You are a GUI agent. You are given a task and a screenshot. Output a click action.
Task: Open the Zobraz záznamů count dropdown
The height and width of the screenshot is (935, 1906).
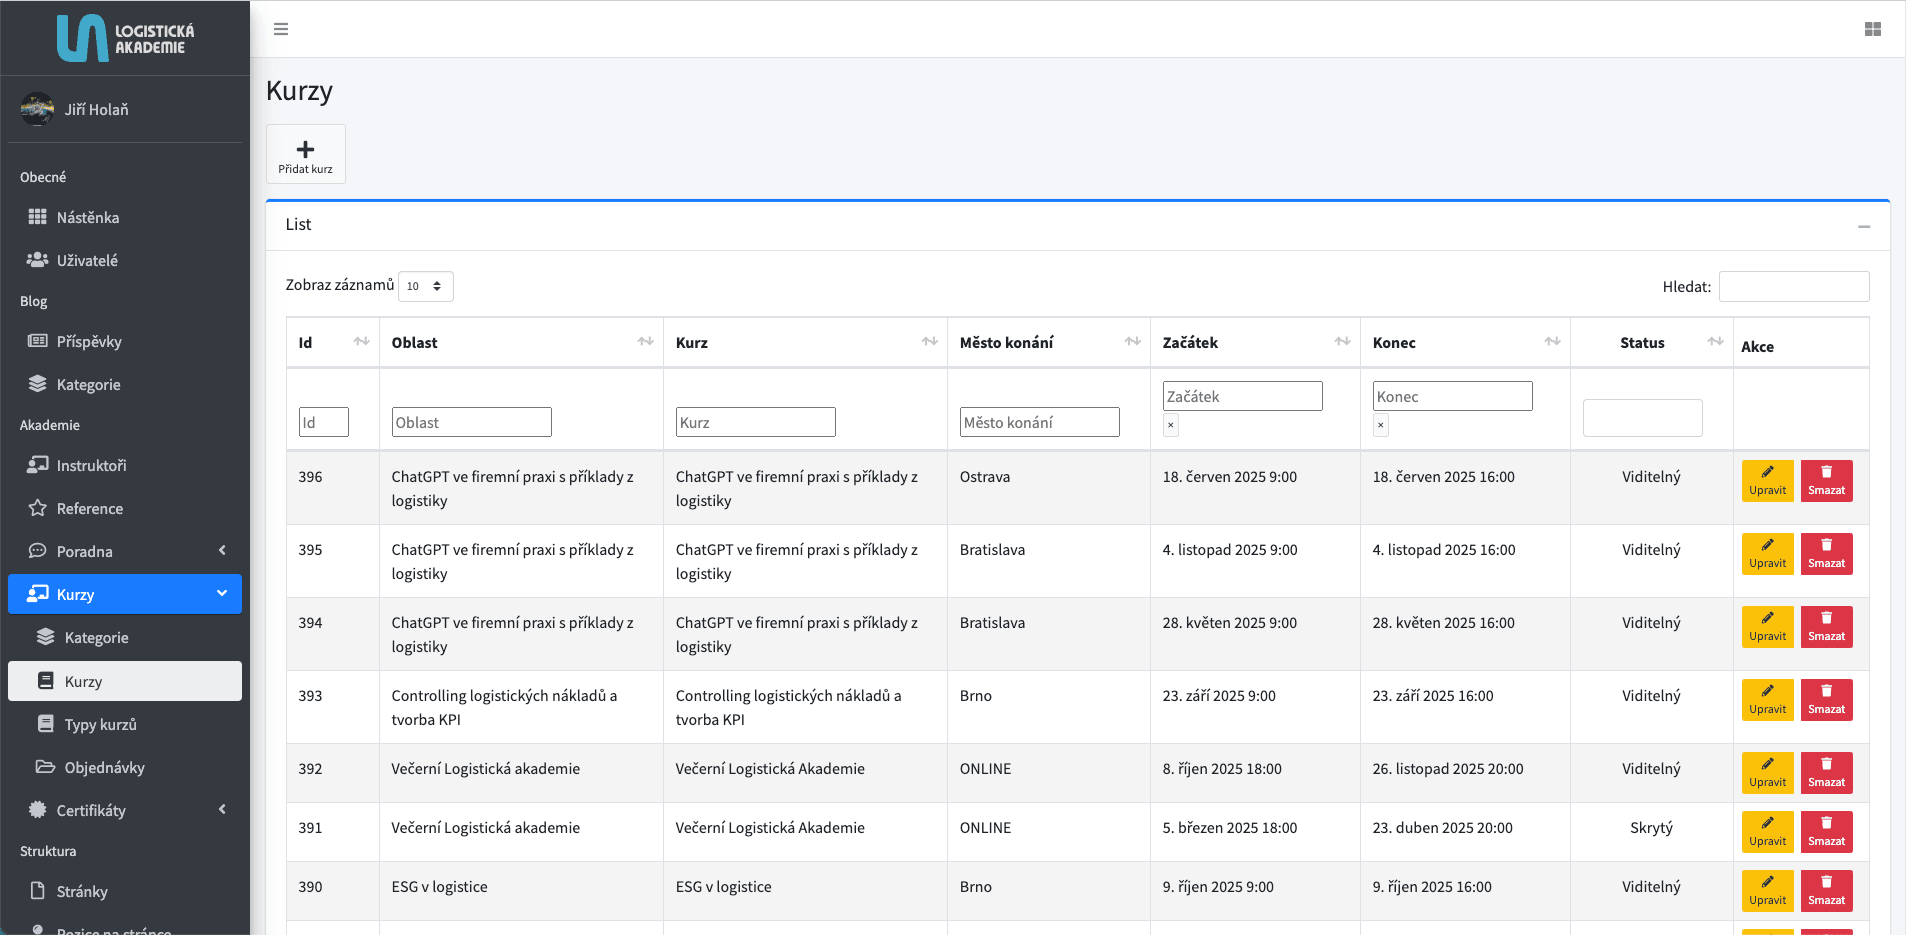tap(425, 286)
